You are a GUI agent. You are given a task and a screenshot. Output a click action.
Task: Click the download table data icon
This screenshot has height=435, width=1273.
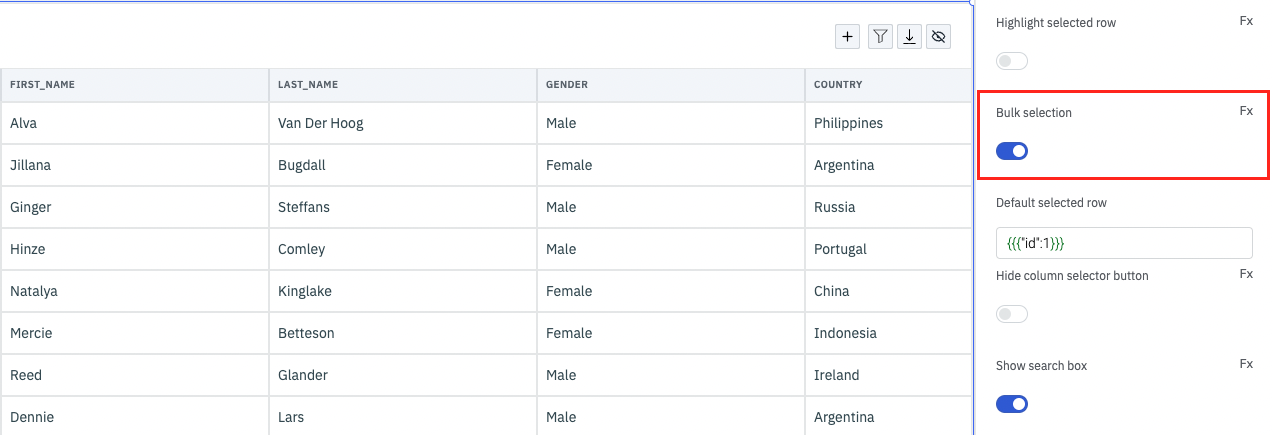pos(909,37)
